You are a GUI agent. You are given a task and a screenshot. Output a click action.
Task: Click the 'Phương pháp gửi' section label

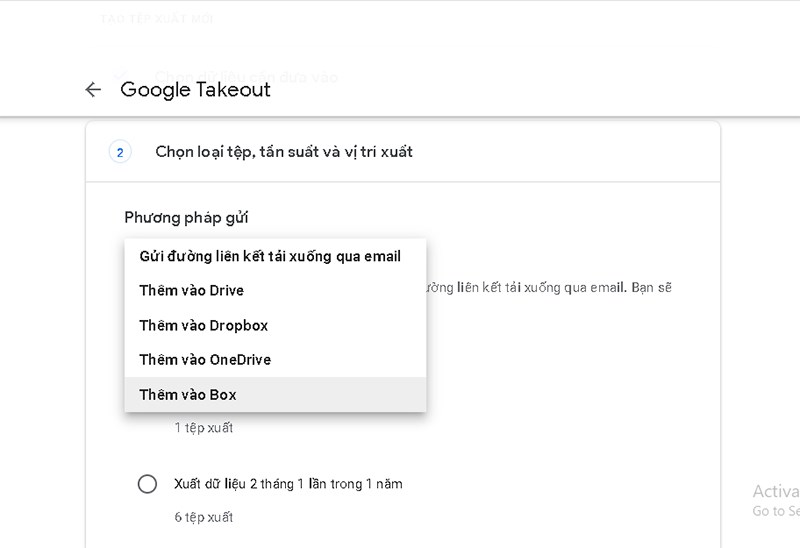pyautogui.click(x=186, y=217)
